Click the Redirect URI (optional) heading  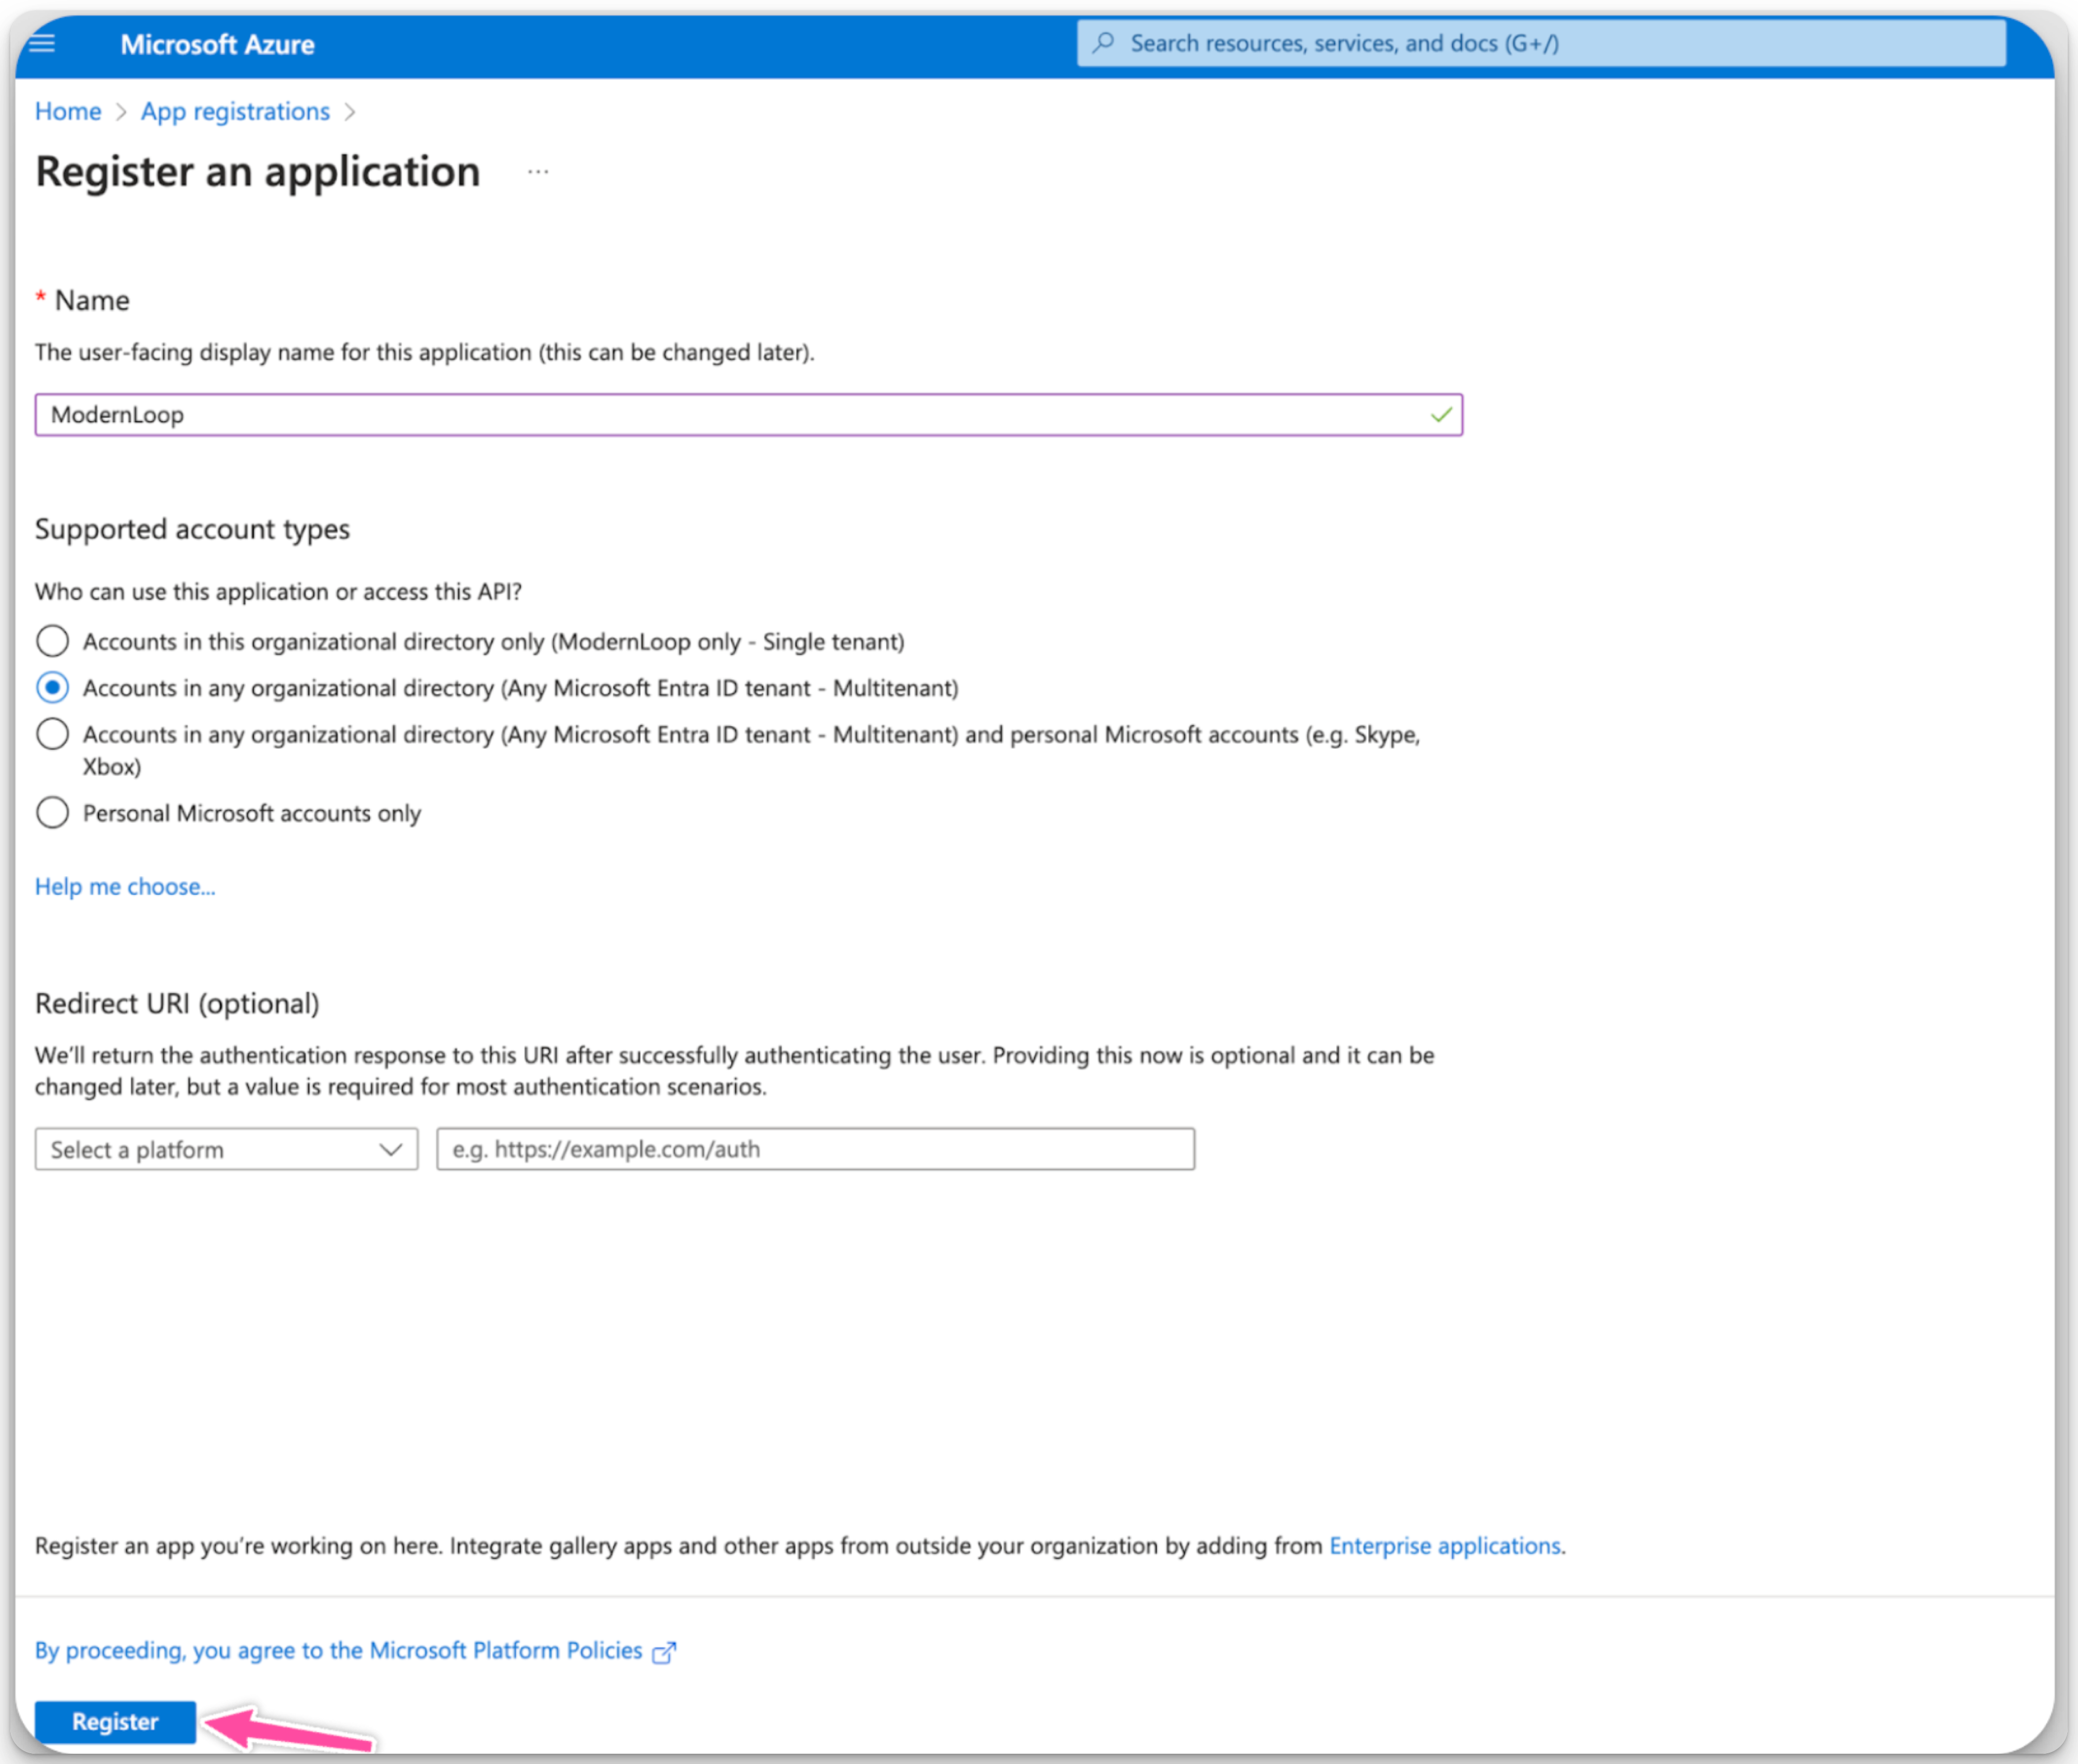(x=177, y=1004)
